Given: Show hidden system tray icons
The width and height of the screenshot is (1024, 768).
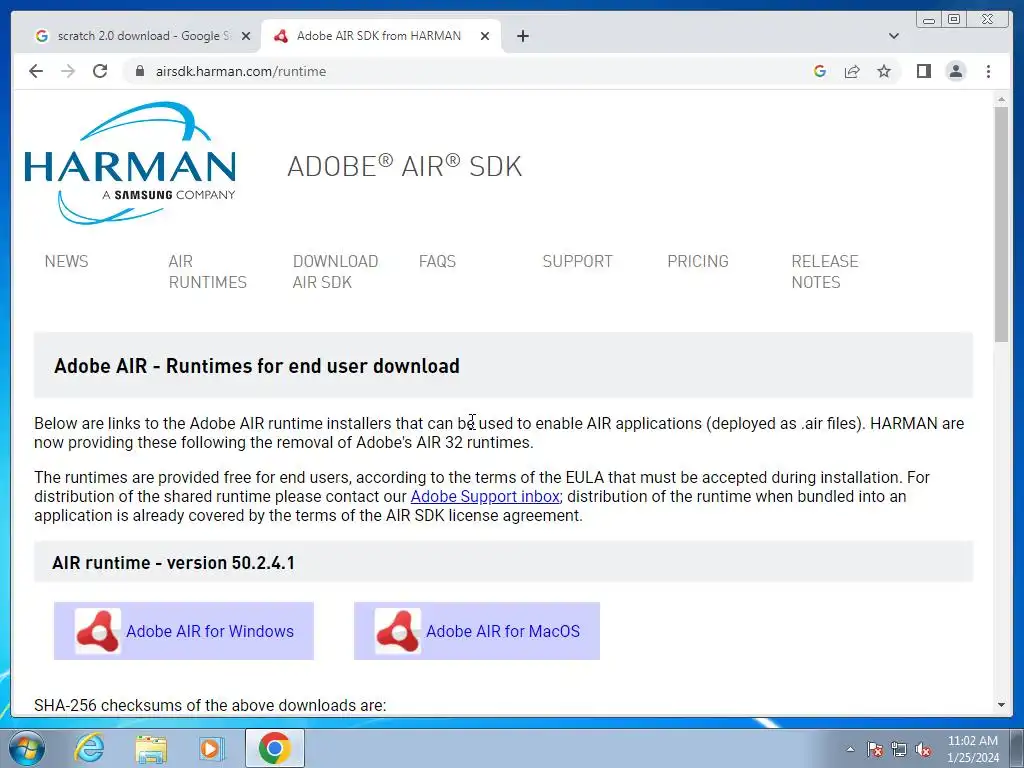Looking at the screenshot, I should [850, 749].
